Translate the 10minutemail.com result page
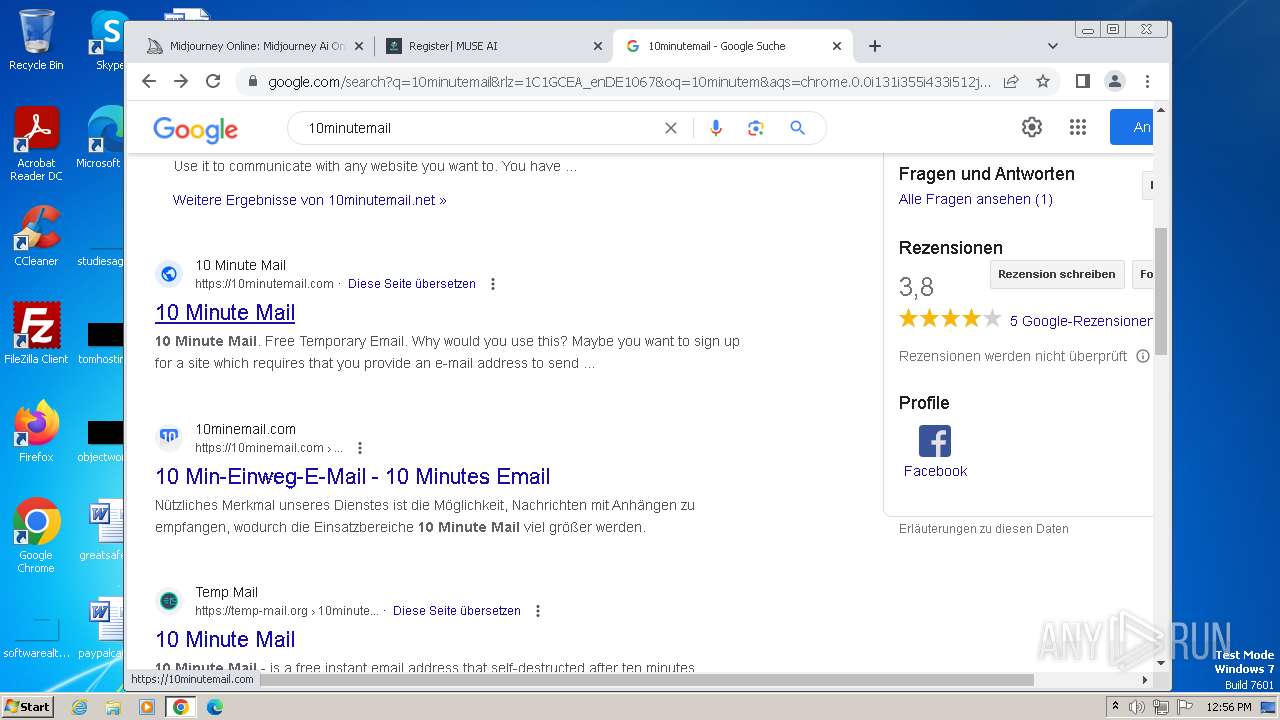 [412, 284]
